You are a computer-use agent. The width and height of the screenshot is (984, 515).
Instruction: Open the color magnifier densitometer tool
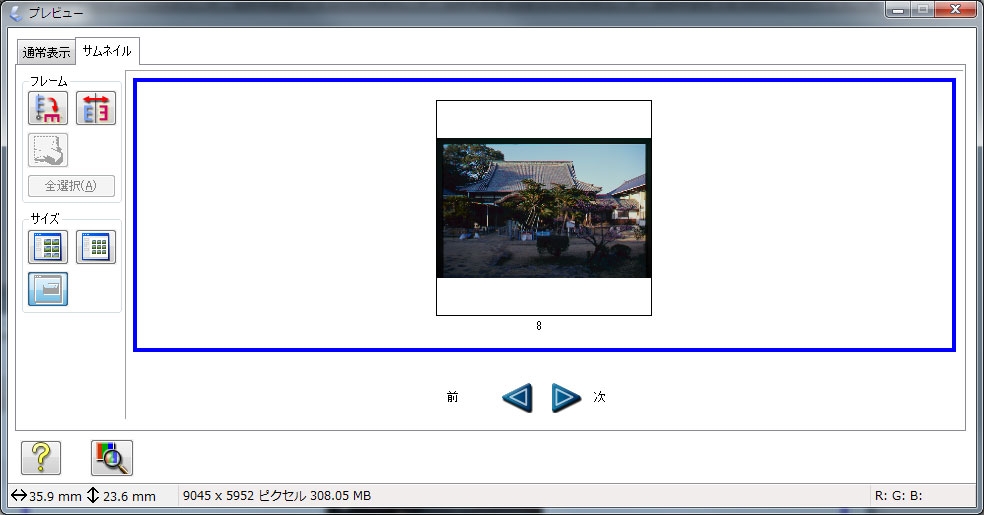click(x=112, y=458)
